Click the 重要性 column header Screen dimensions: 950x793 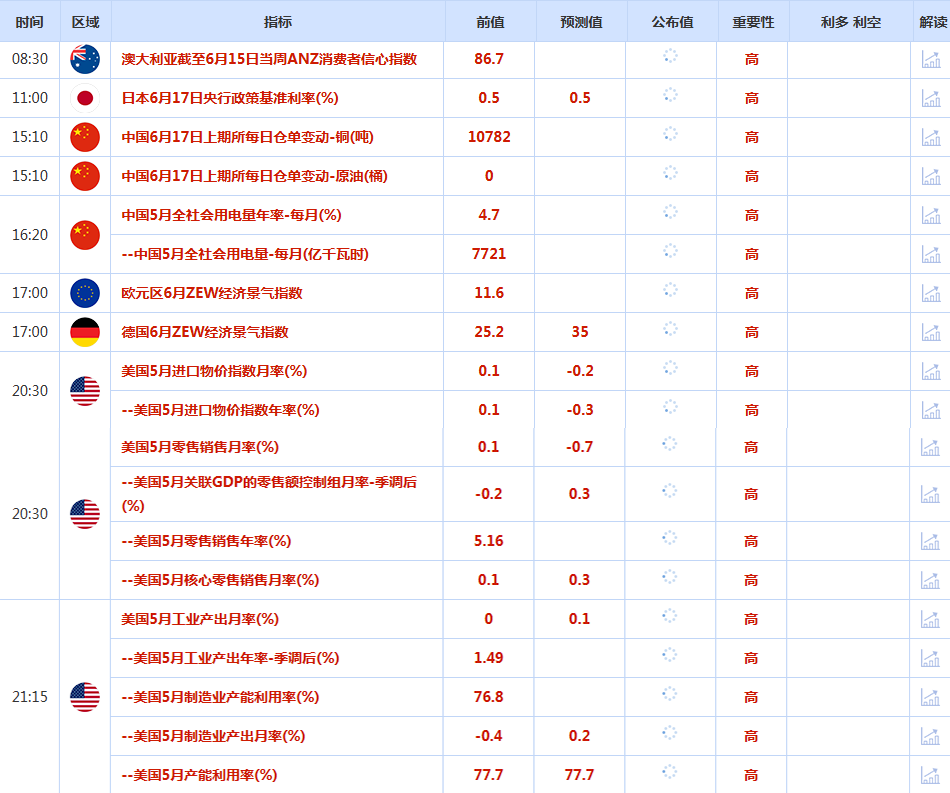pos(753,22)
